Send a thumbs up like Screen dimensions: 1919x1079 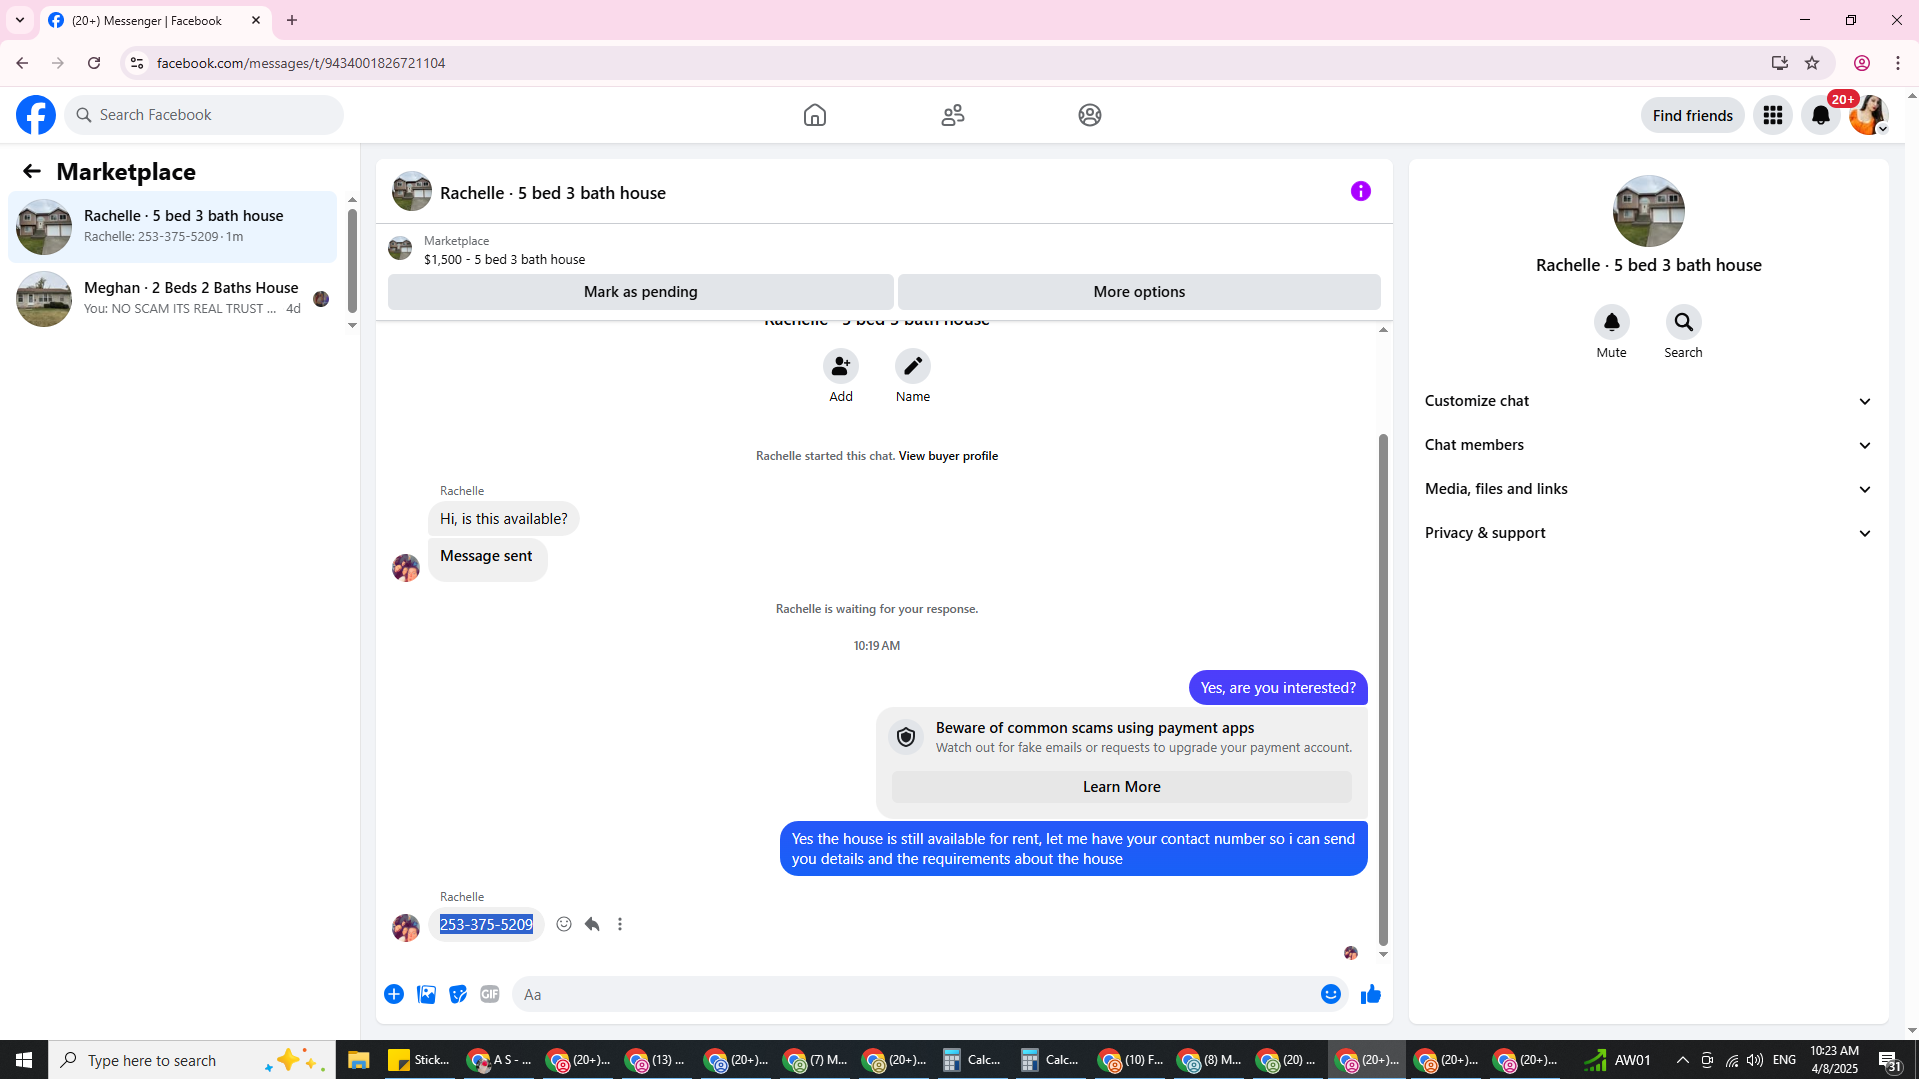(x=1371, y=994)
